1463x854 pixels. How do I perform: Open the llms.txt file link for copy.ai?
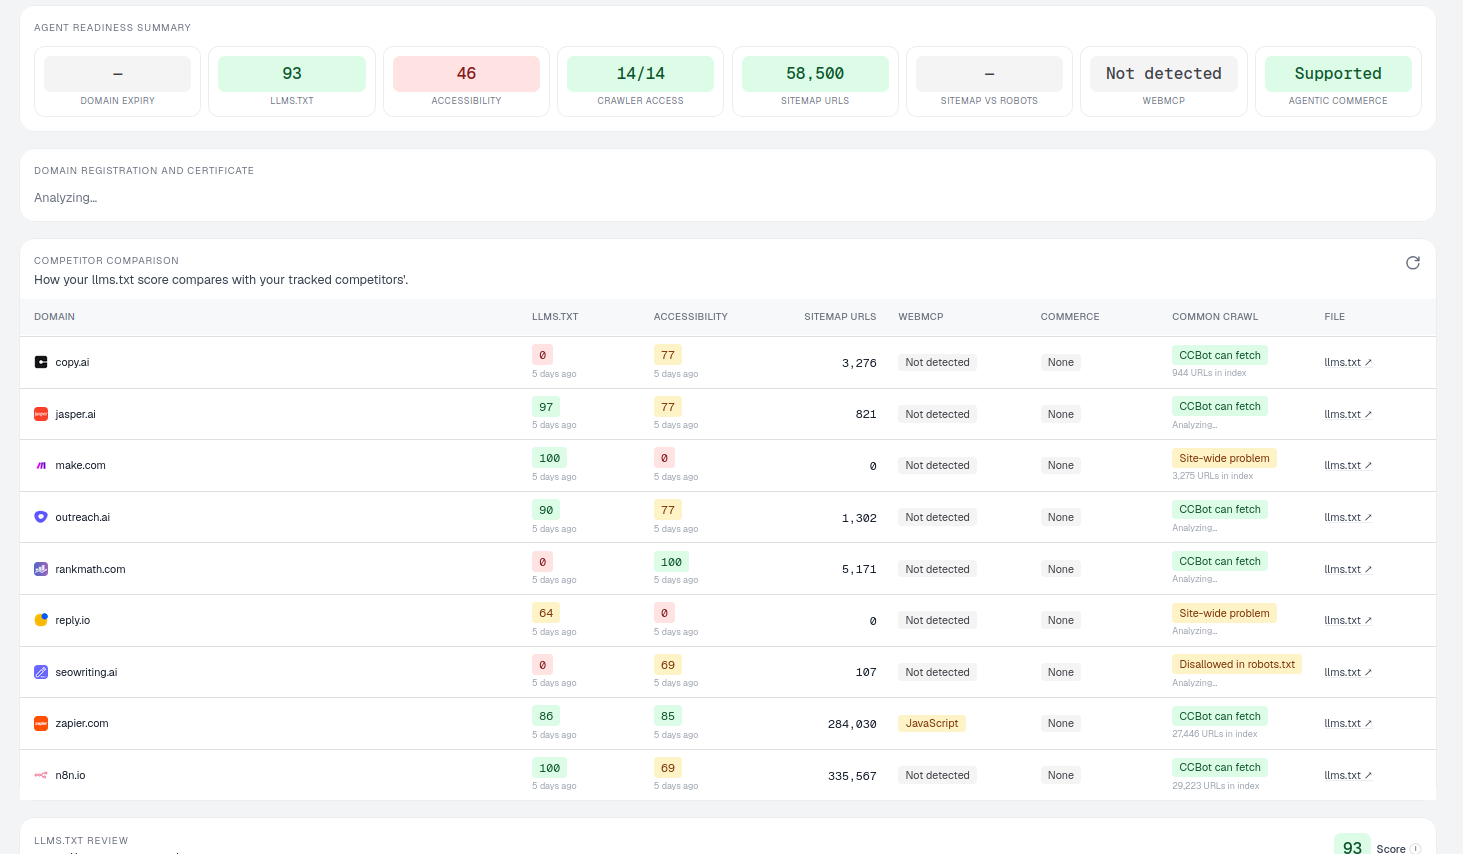(x=1348, y=362)
